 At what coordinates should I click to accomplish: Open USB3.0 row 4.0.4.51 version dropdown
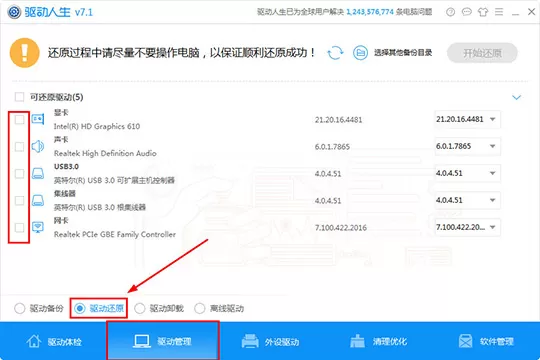(467, 173)
